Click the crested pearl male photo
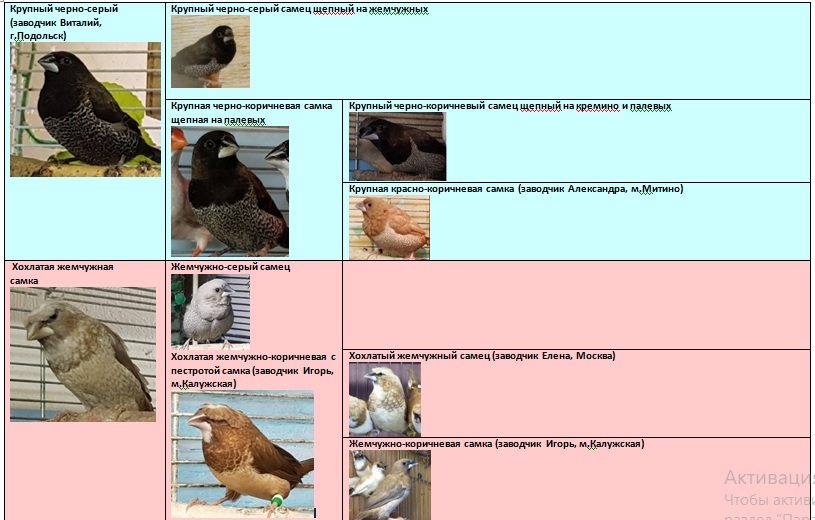The height and width of the screenshot is (520, 815). pyautogui.click(x=384, y=398)
